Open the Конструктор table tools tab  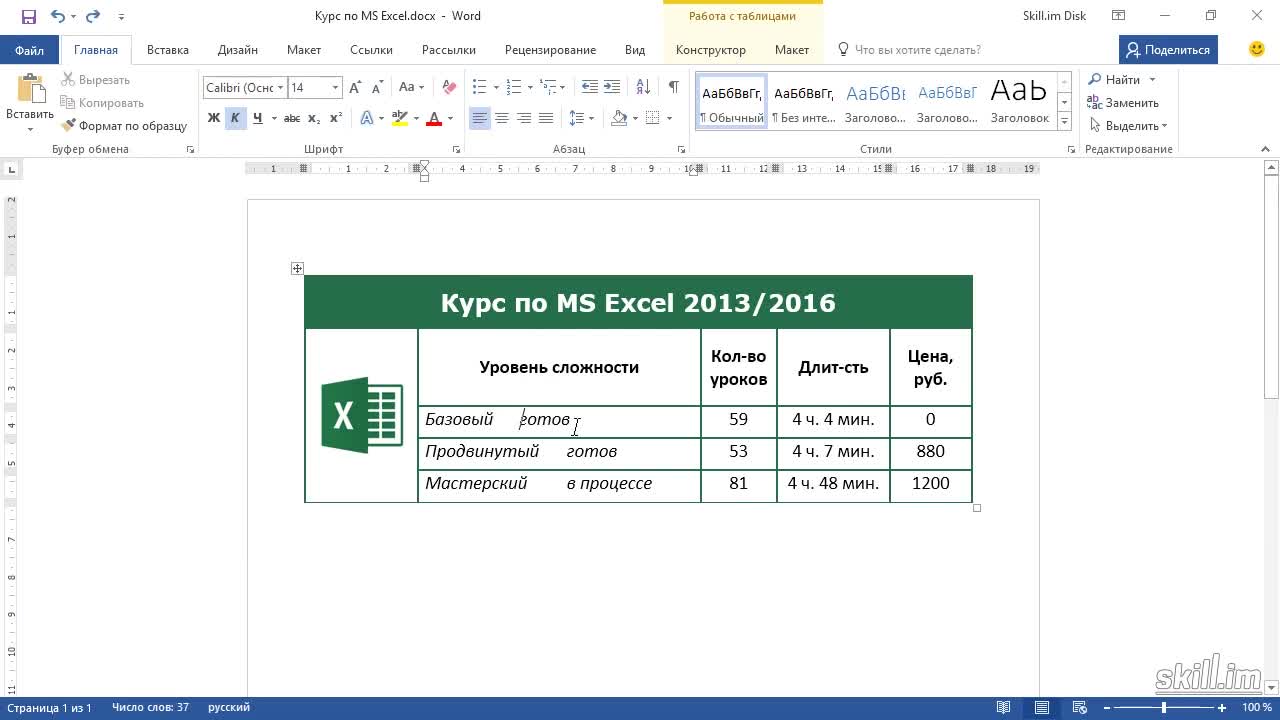710,49
